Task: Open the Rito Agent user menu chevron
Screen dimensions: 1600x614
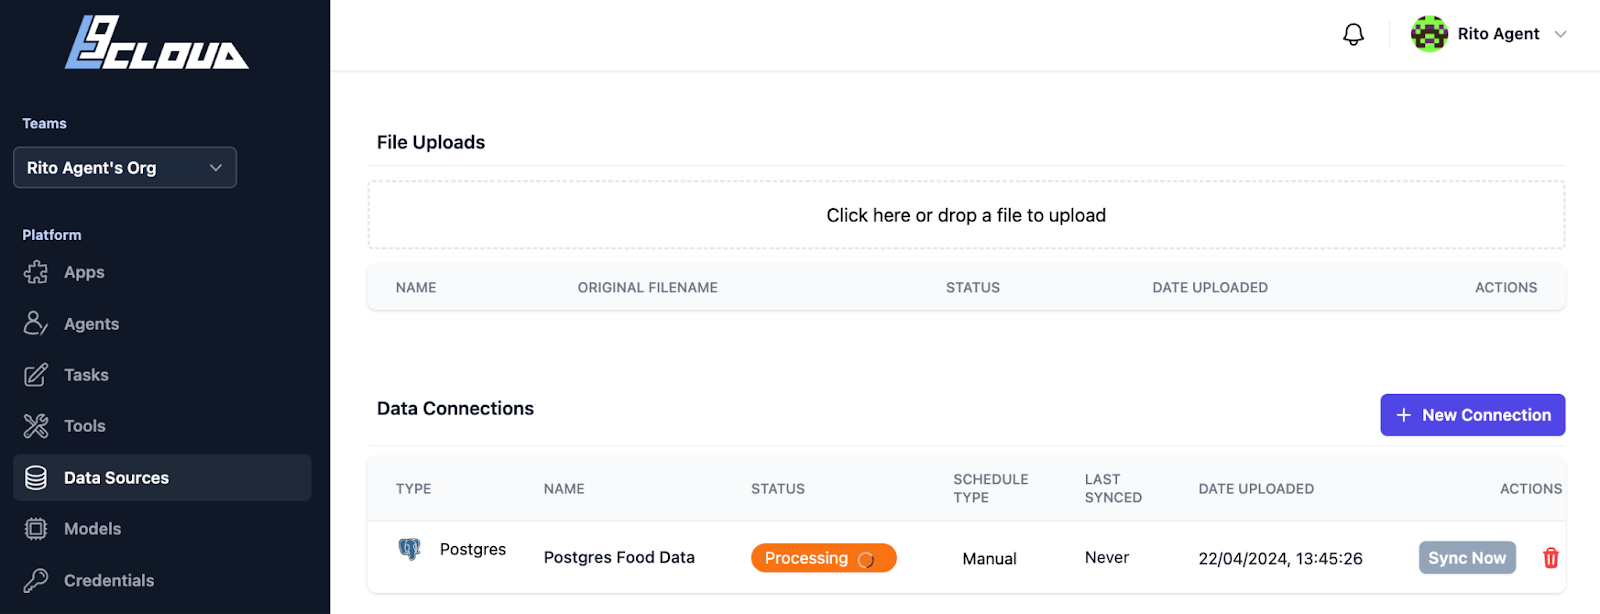Action: pos(1560,34)
